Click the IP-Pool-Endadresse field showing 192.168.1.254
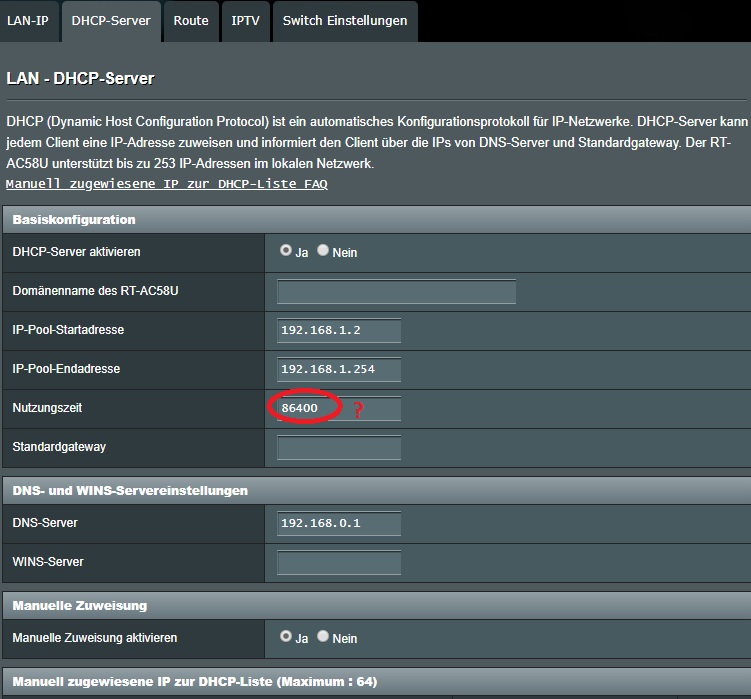The height and width of the screenshot is (699, 751). pos(339,369)
